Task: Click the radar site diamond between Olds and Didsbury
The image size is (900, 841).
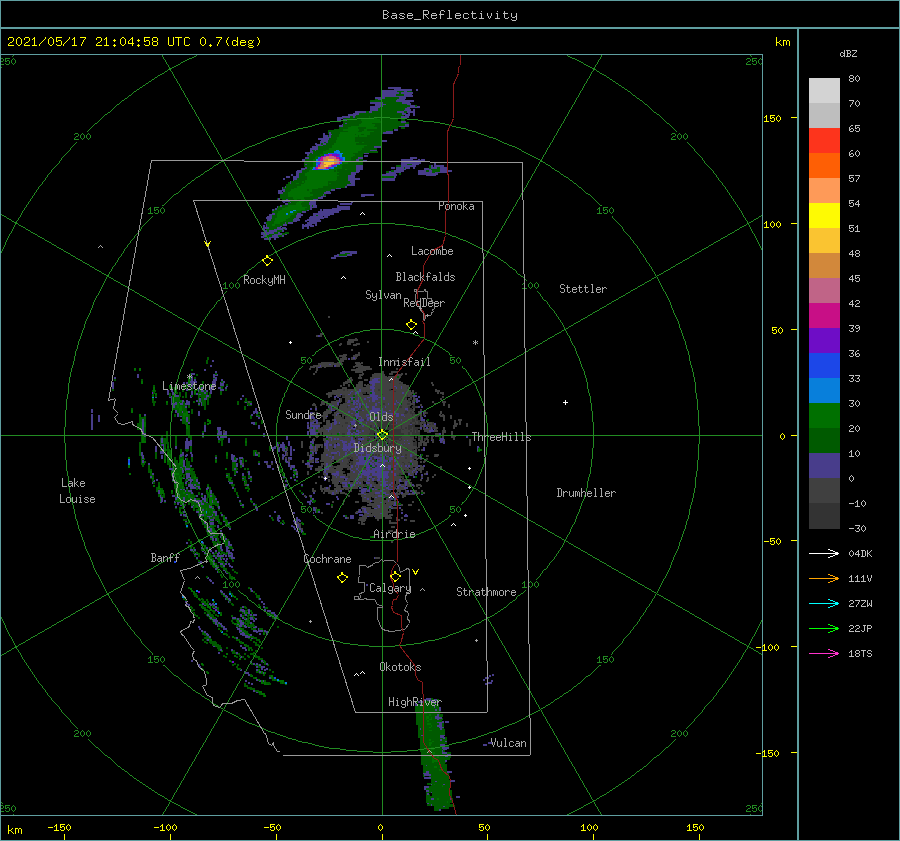Action: click(x=382, y=435)
